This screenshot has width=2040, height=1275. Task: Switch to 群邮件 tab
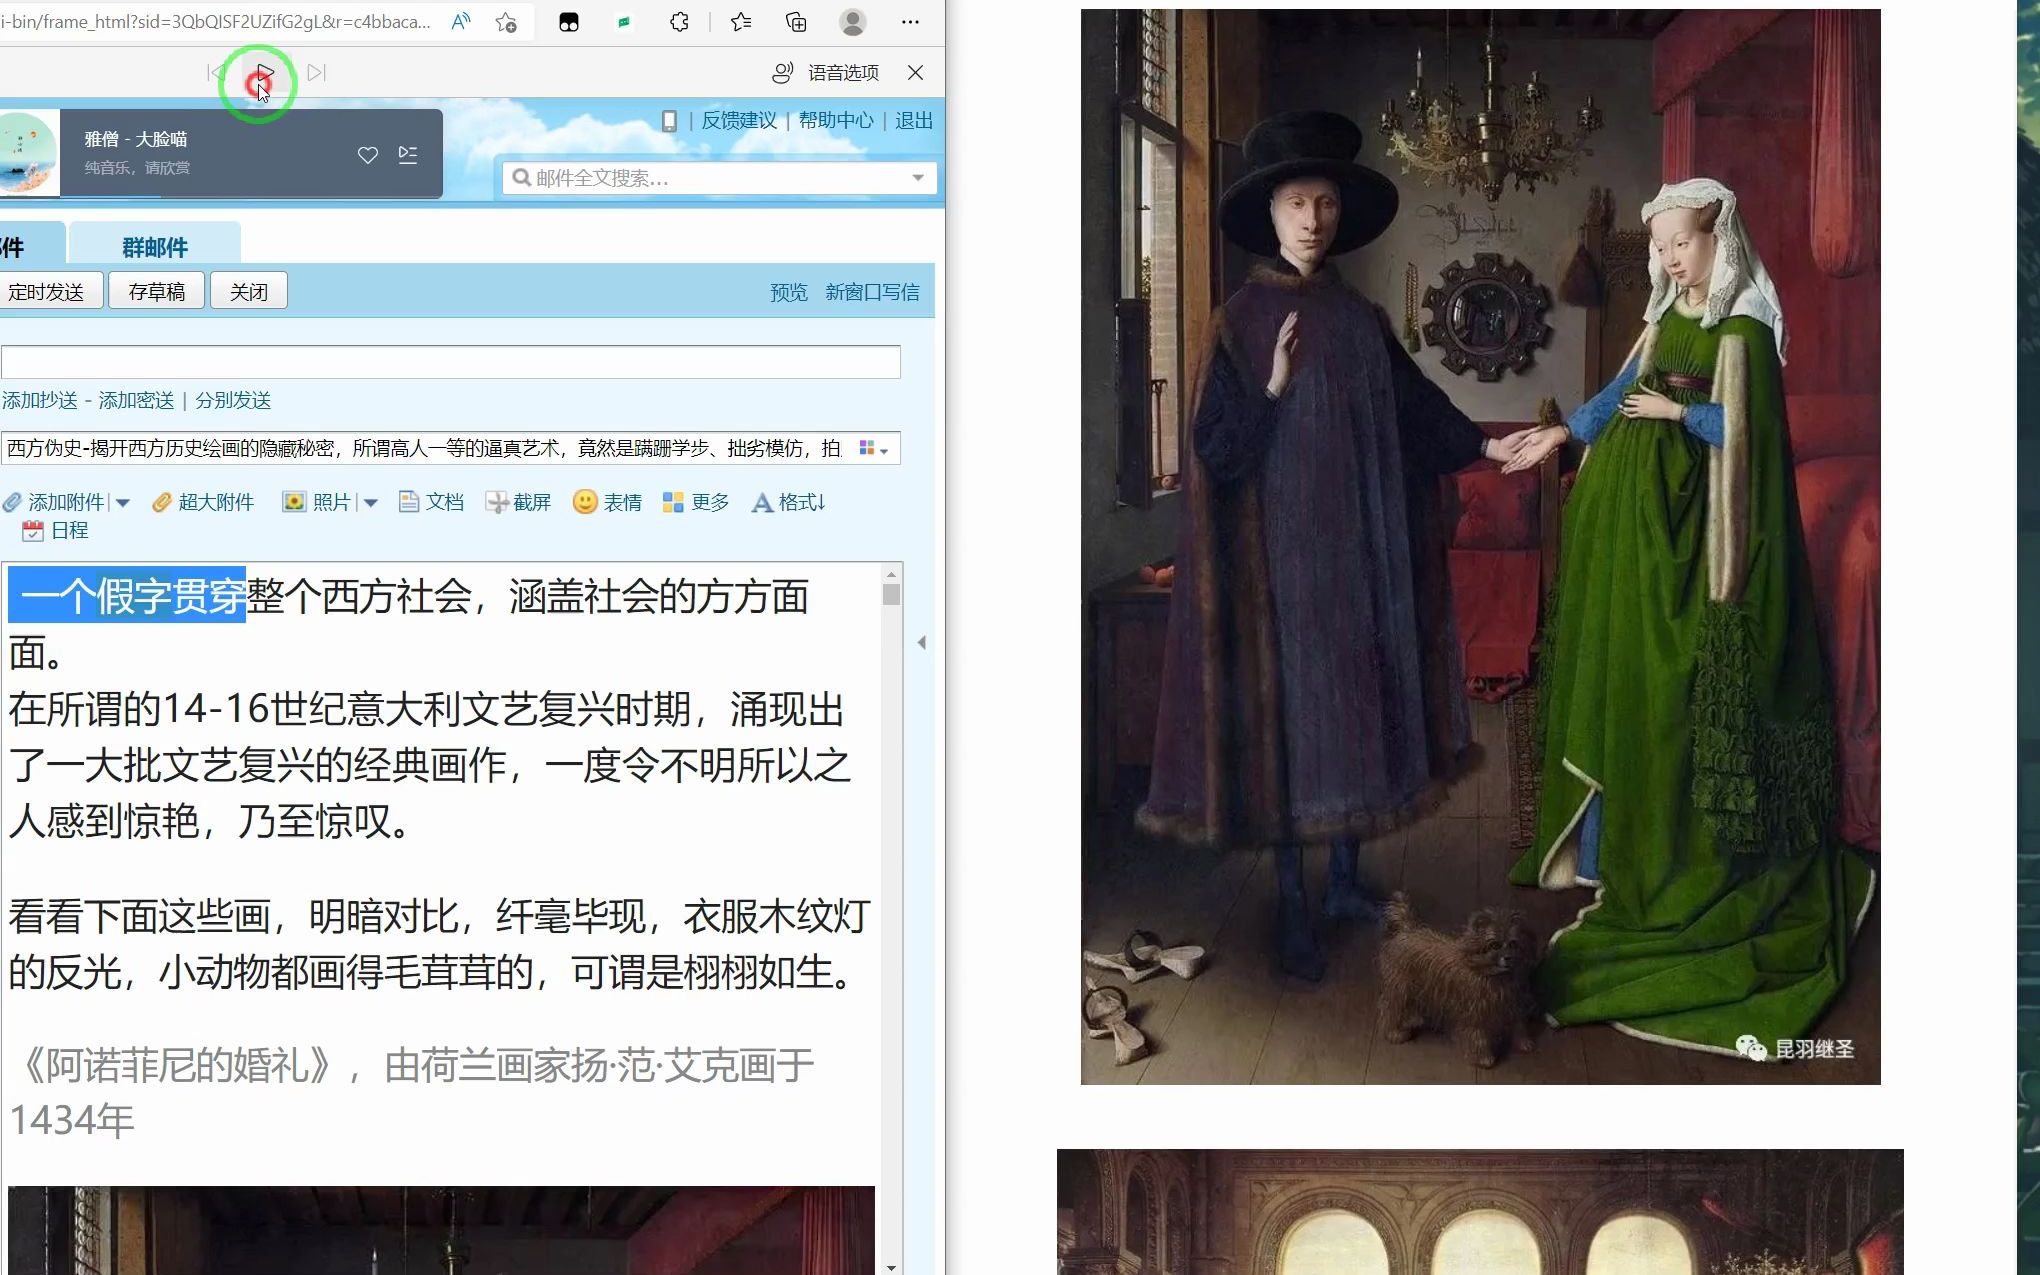click(155, 247)
